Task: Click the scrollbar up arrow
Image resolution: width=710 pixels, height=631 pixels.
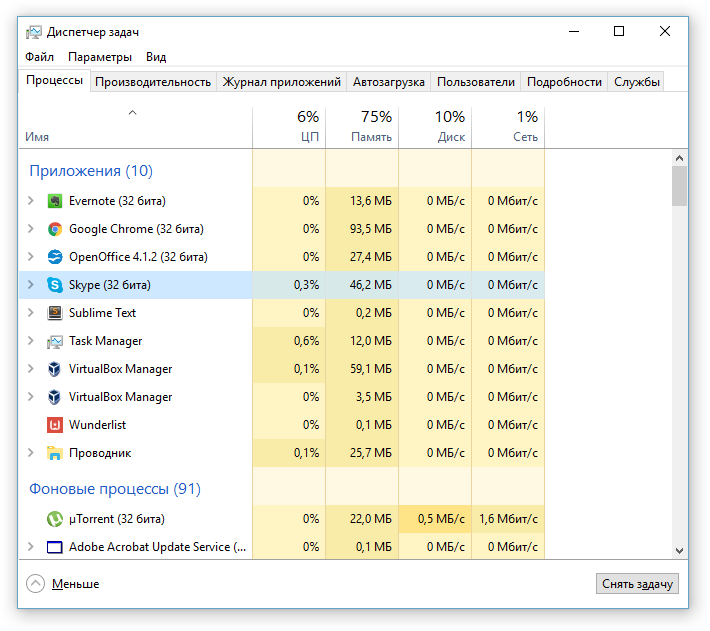Action: click(679, 158)
